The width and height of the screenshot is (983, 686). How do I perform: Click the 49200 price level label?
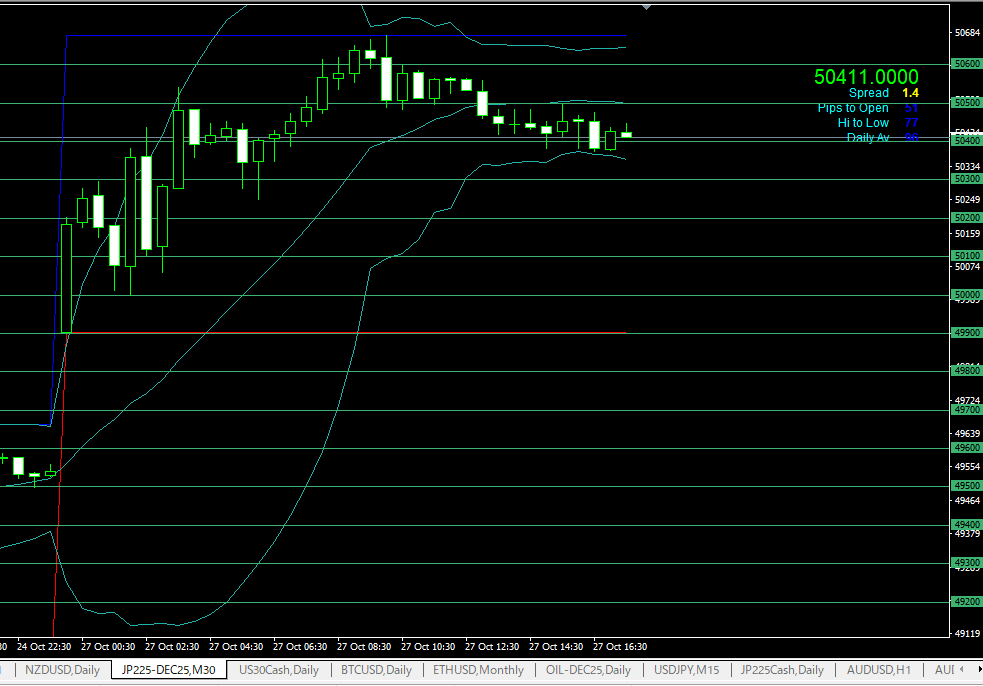coord(966,603)
